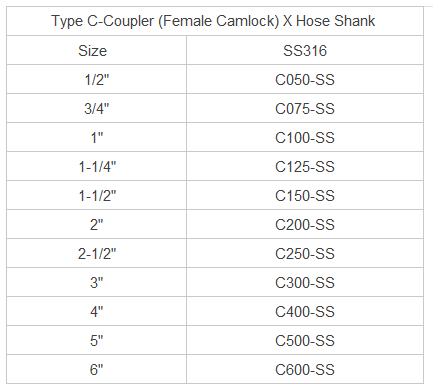Click the 1/2" size cell
The width and height of the screenshot is (433, 391).
click(x=97, y=80)
